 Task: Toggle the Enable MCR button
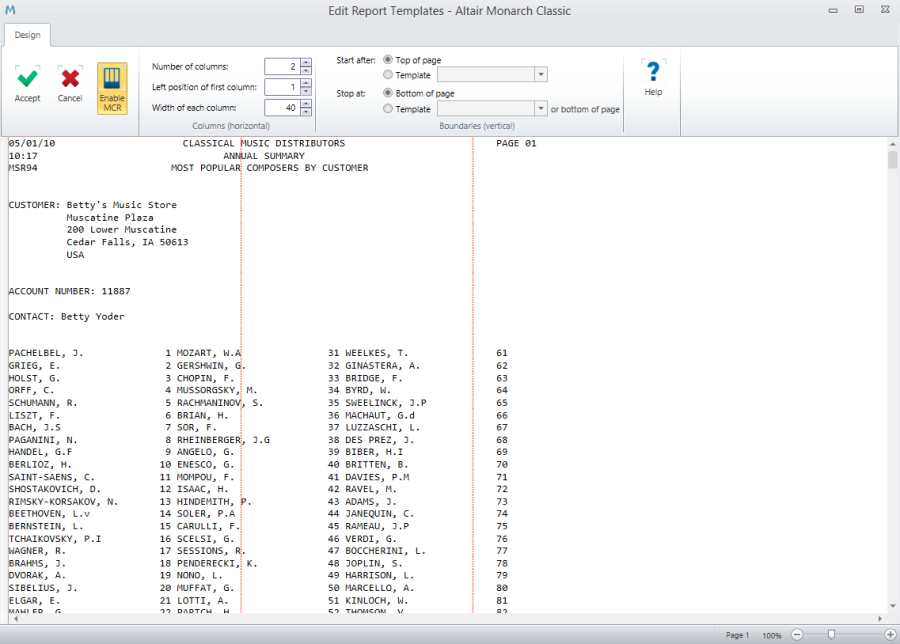point(112,88)
